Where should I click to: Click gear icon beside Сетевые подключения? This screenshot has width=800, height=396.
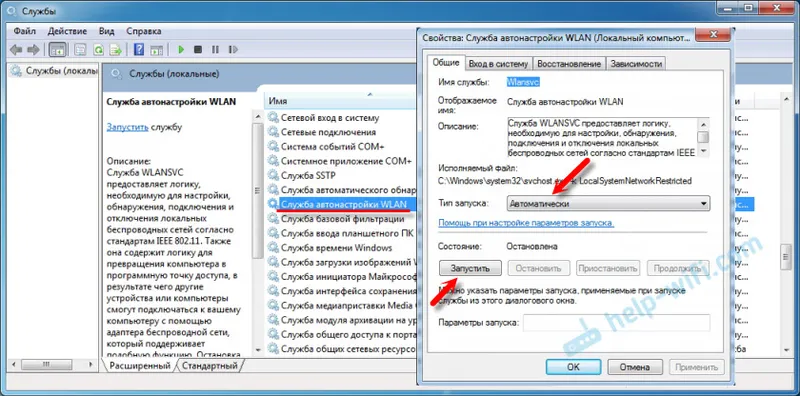pos(273,132)
